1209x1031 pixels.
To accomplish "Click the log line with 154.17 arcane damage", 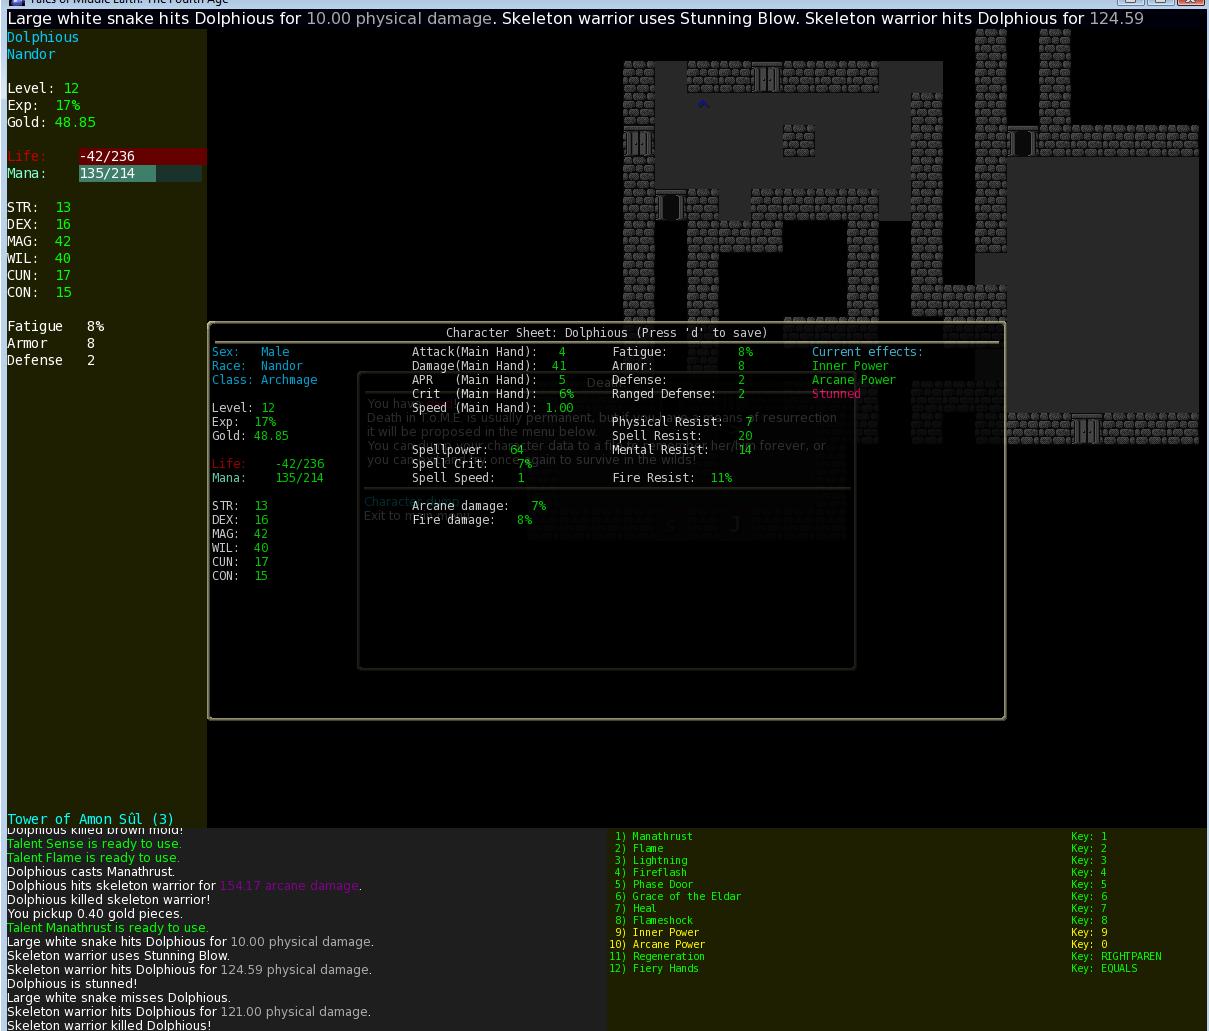I will pos(185,885).
